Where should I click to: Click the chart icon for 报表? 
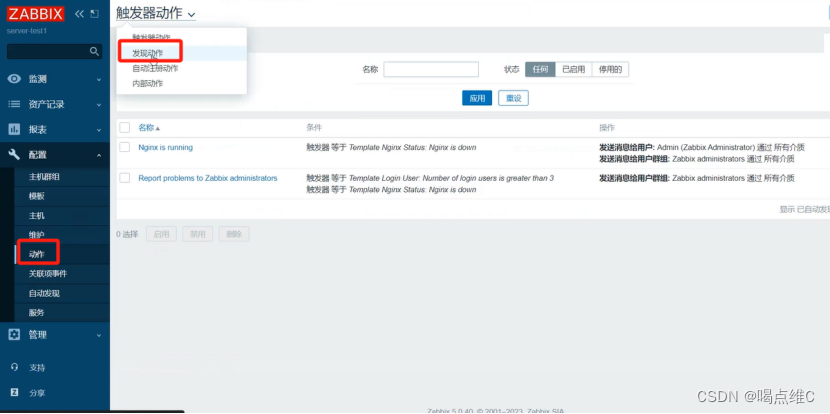tap(14, 129)
